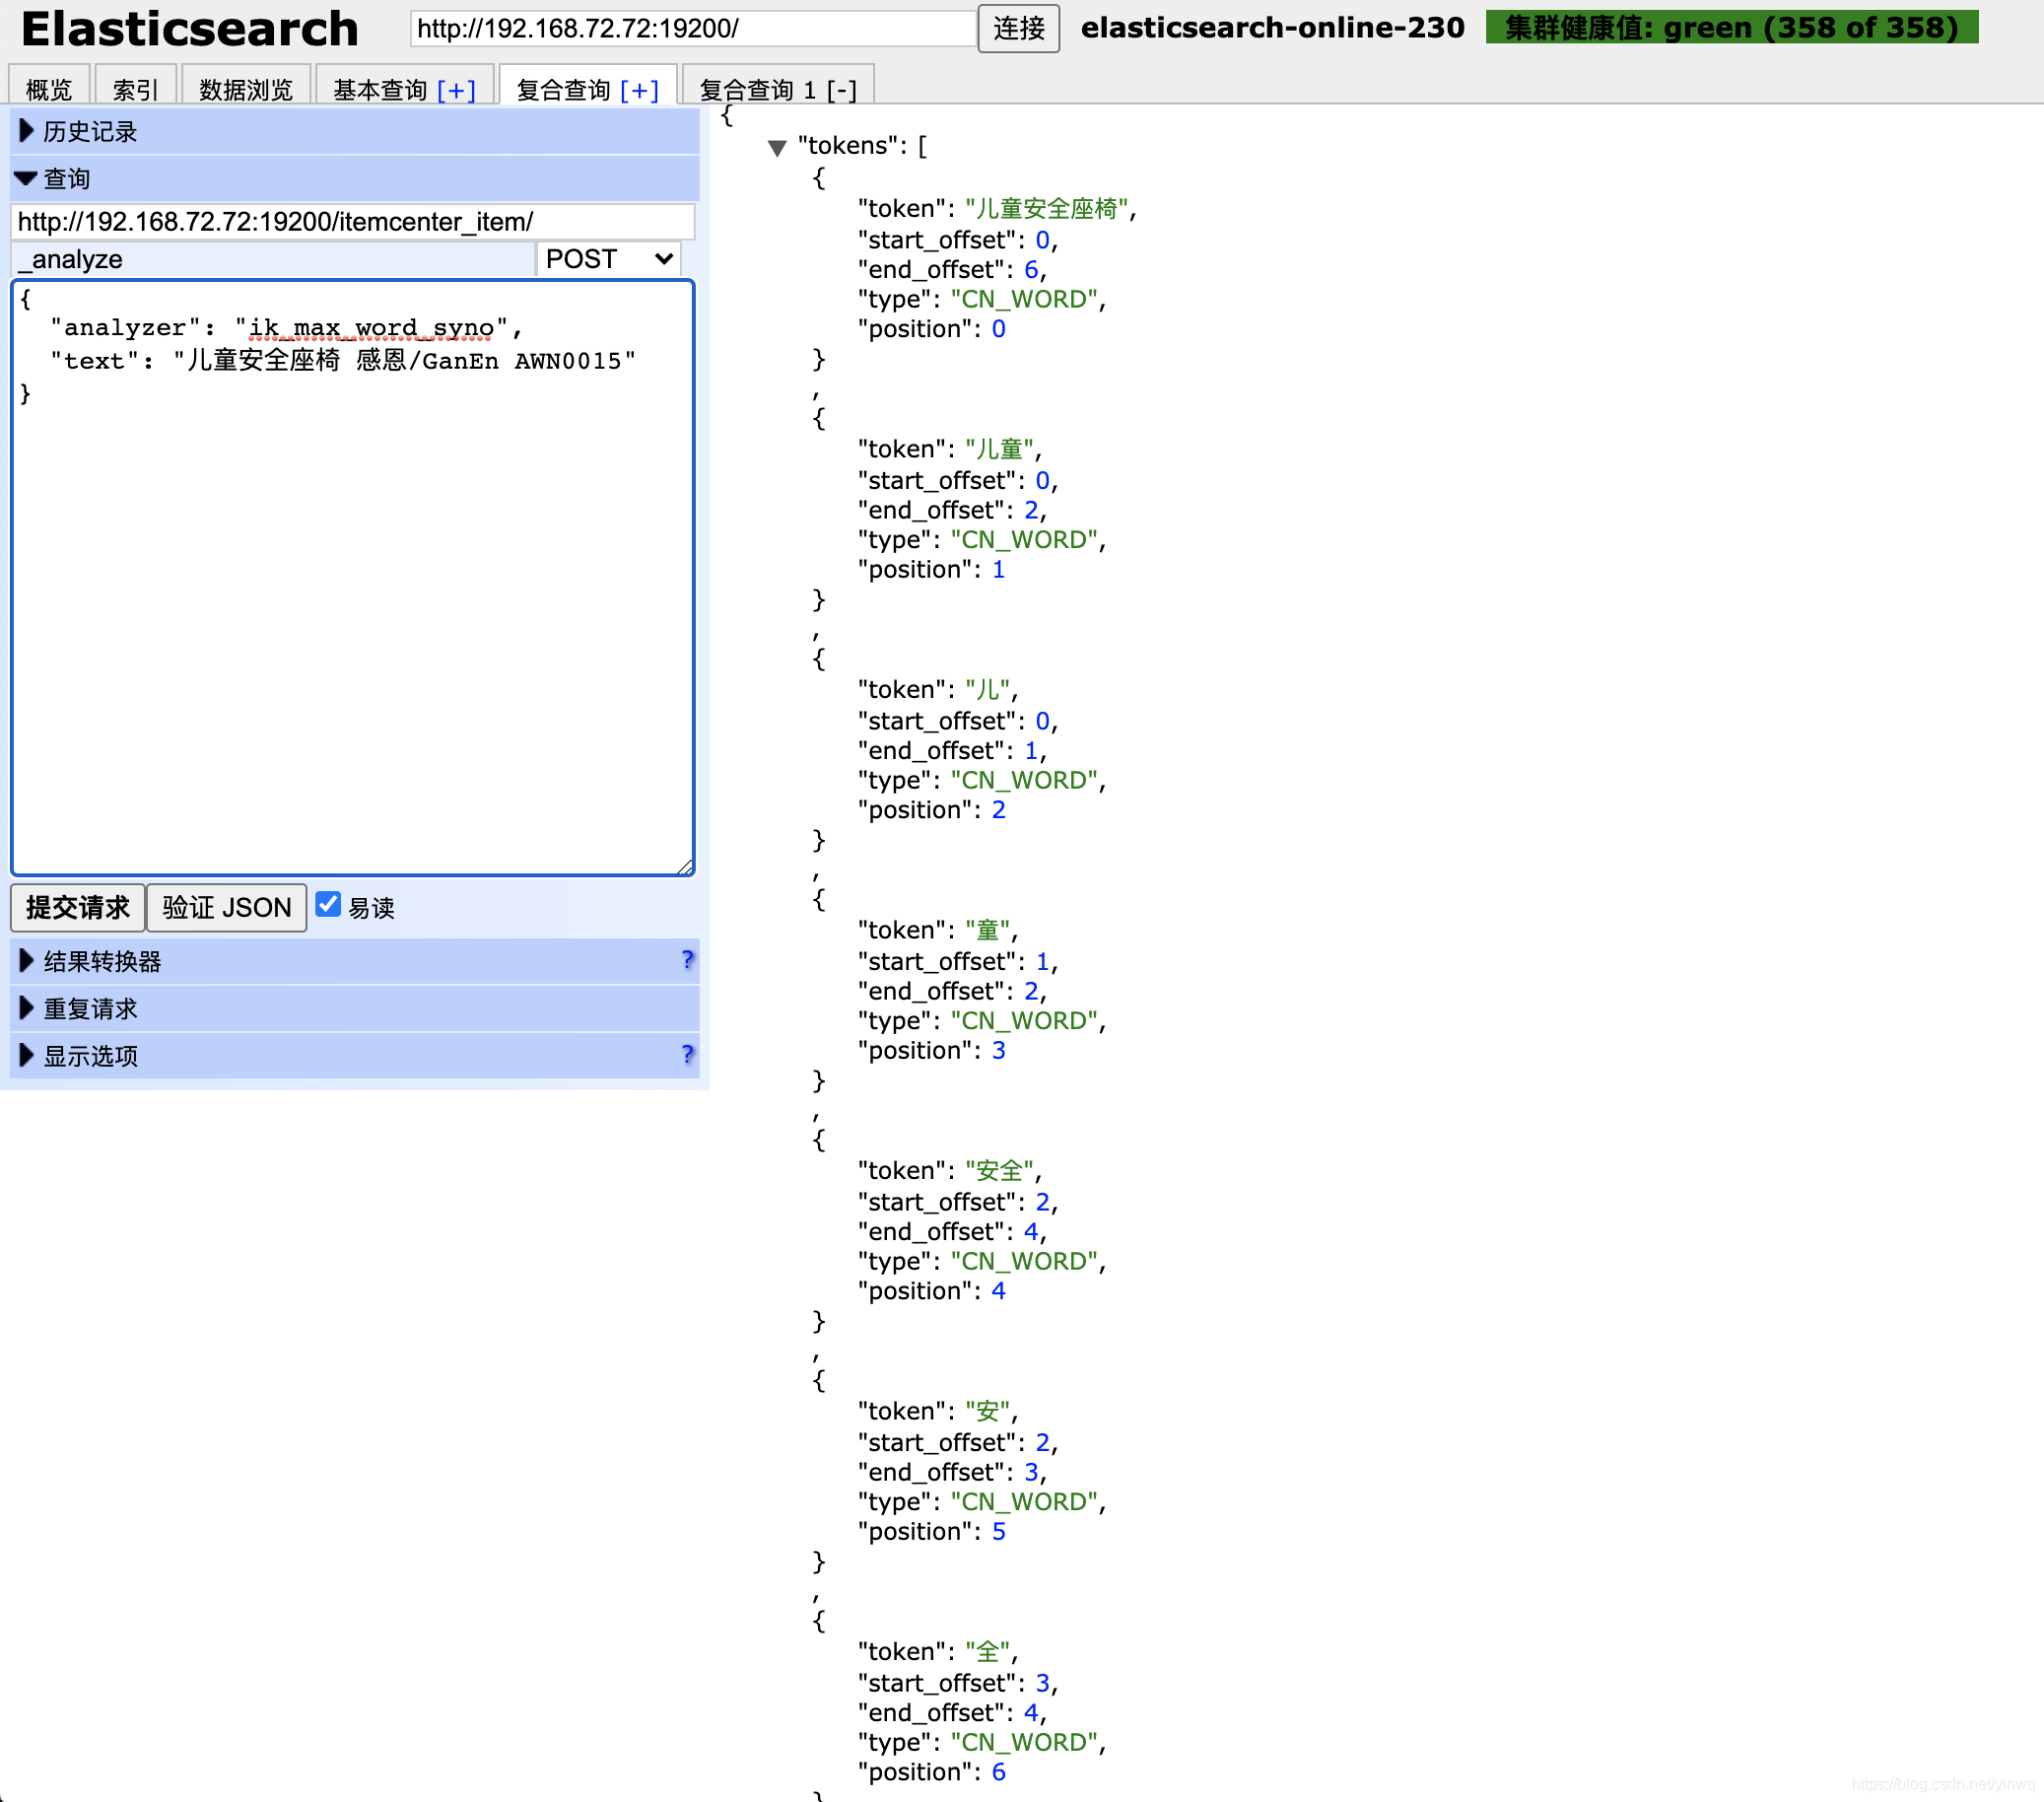Collapse the "tokens" array triangle

777,148
